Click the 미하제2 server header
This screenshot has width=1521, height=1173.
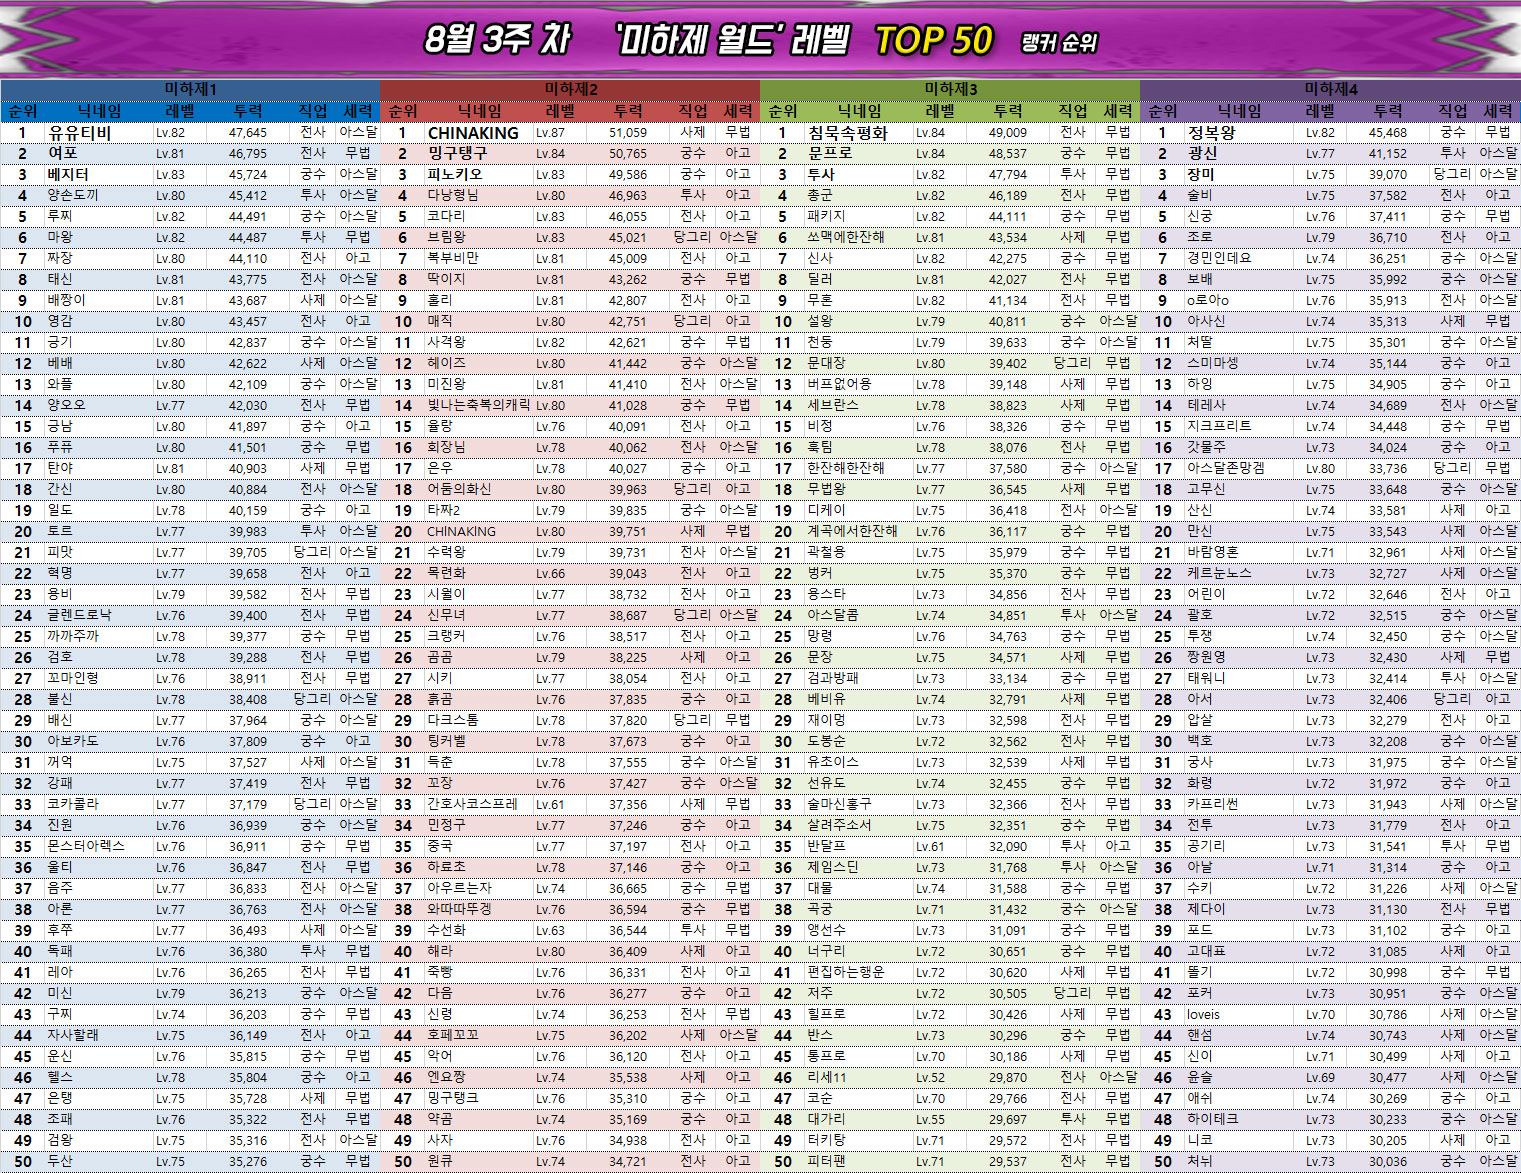point(570,89)
